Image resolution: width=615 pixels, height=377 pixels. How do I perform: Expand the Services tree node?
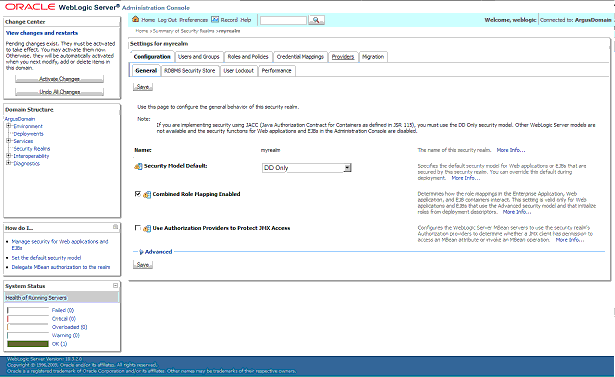[8, 140]
